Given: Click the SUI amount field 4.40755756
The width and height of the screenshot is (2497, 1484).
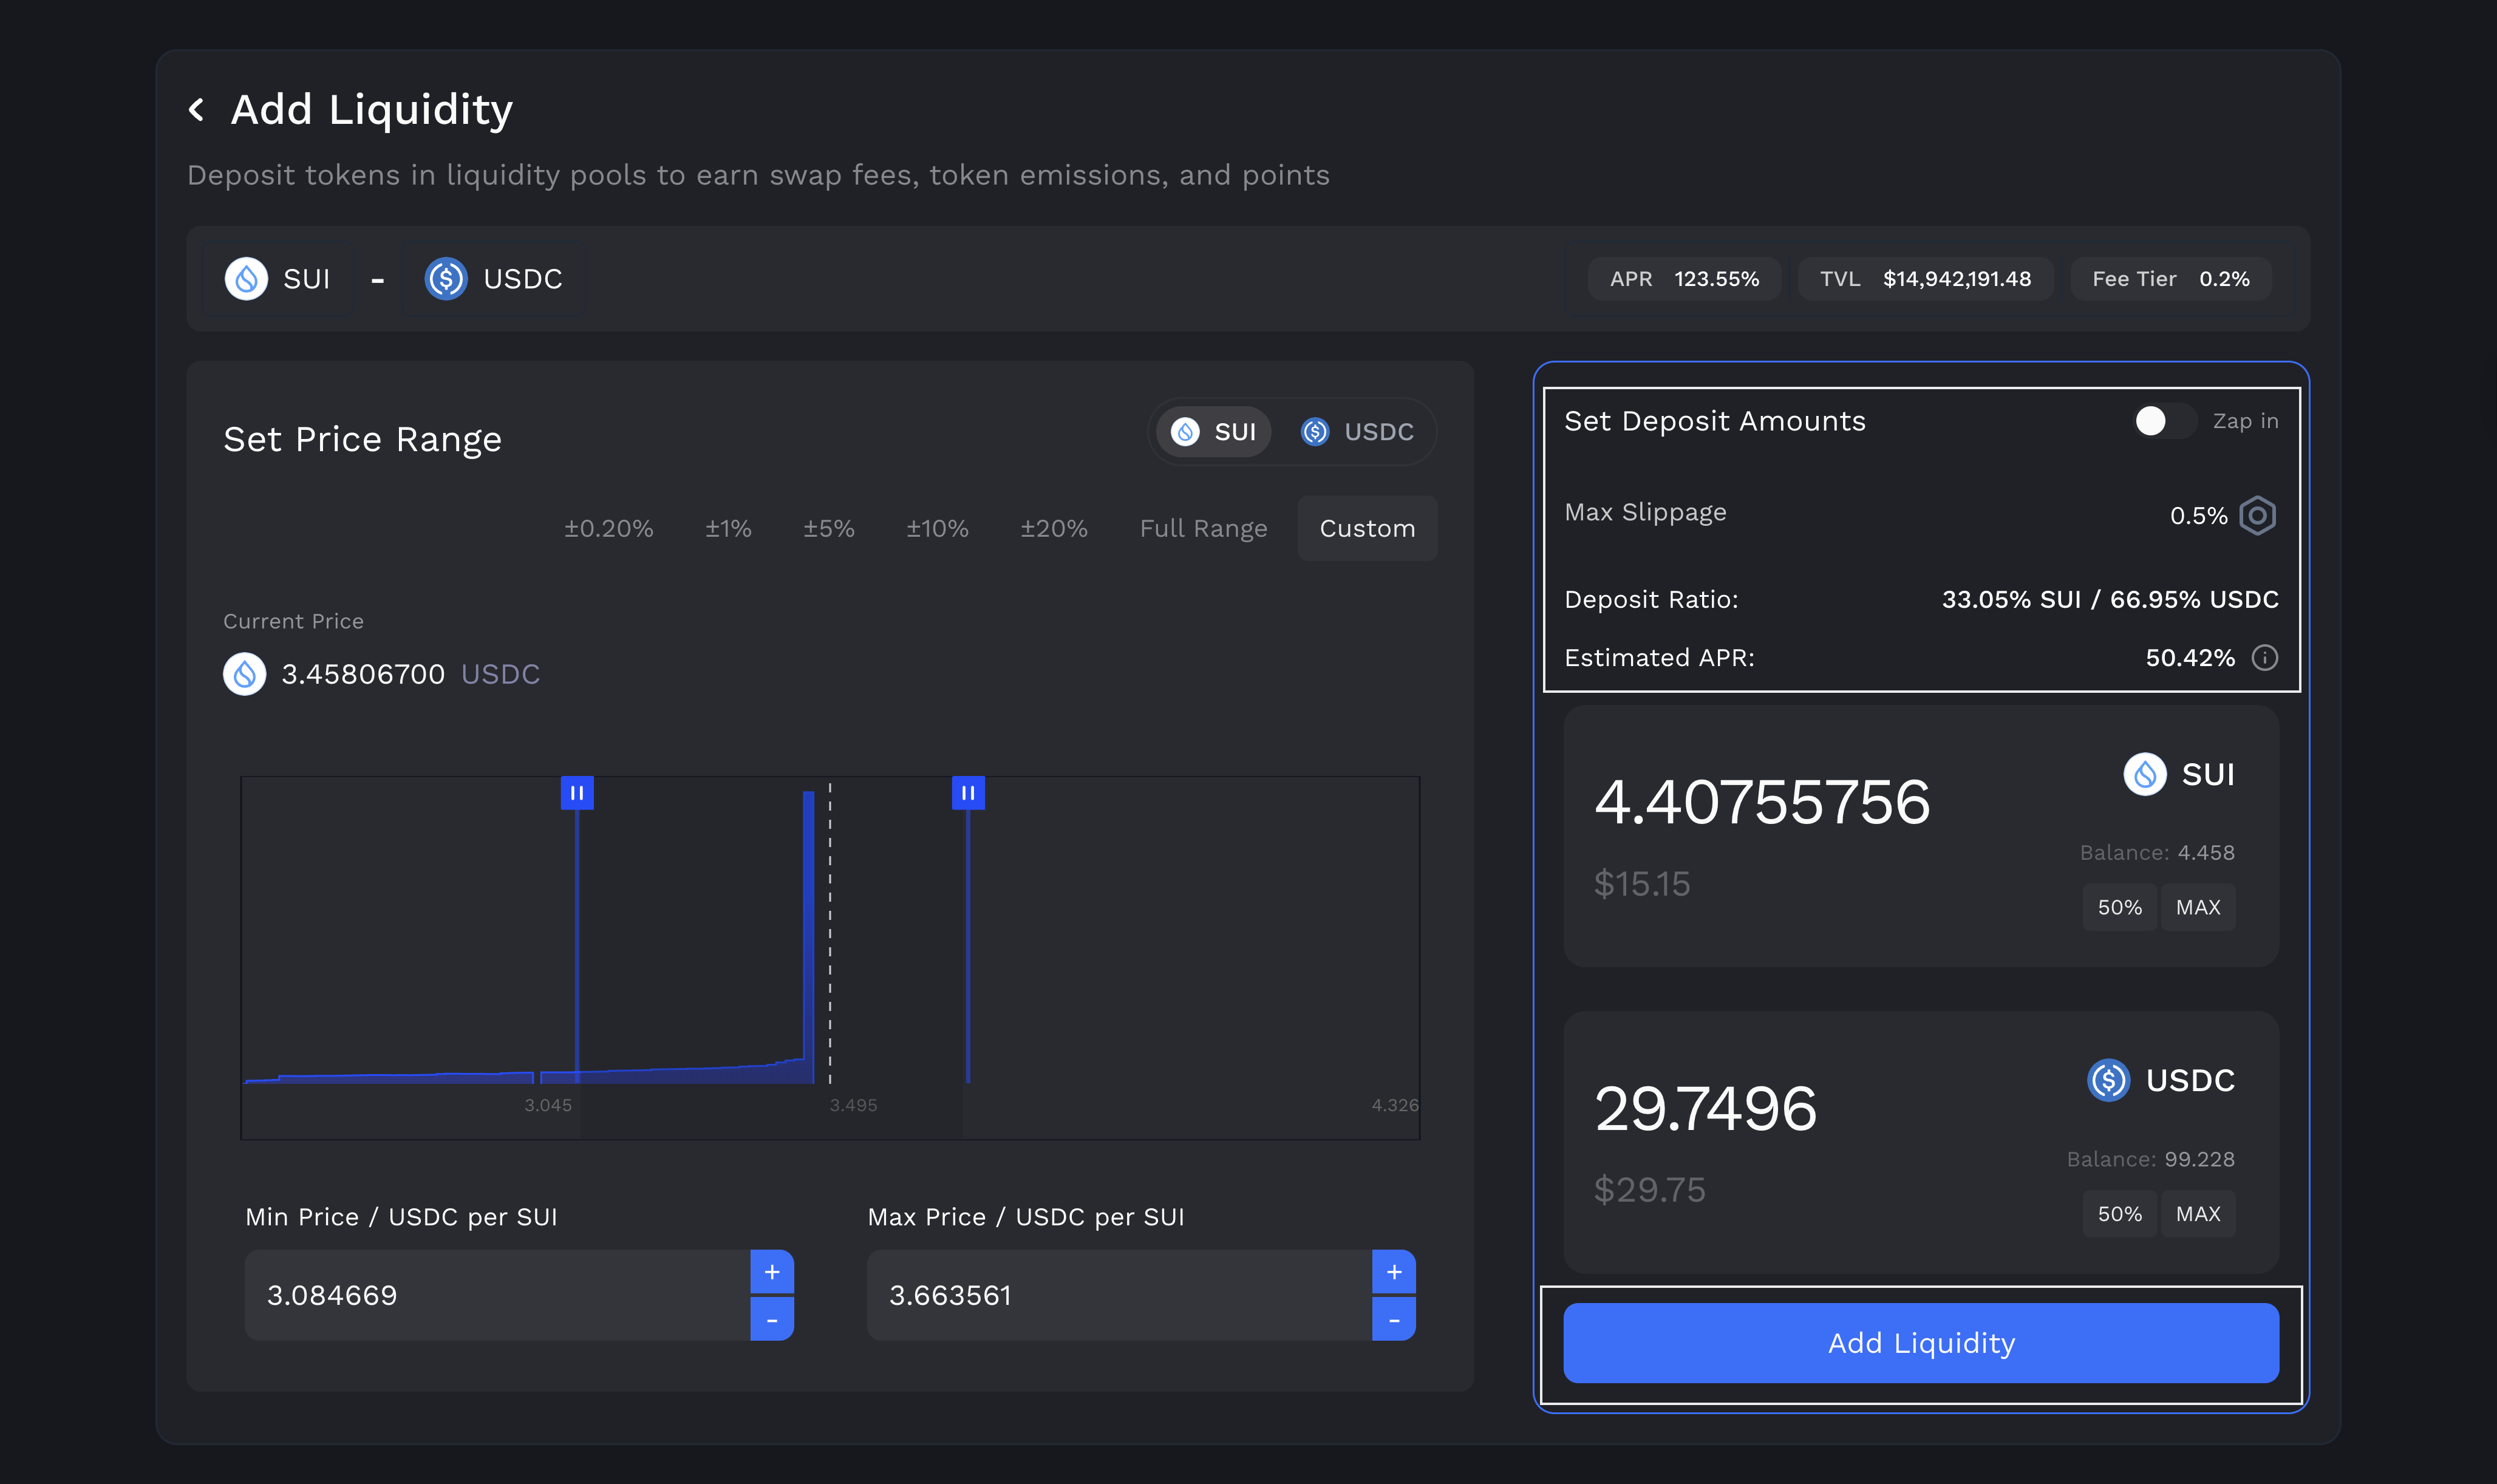Looking at the screenshot, I should coord(1762,802).
